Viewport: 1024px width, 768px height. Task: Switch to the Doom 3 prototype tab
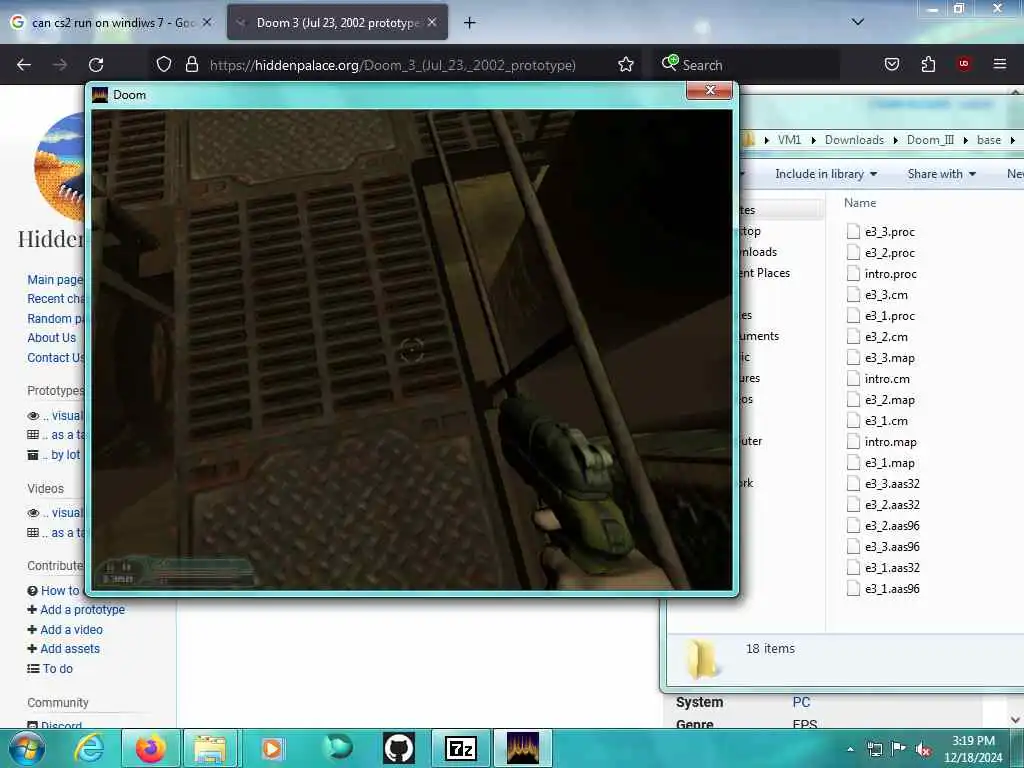pyautogui.click(x=337, y=23)
